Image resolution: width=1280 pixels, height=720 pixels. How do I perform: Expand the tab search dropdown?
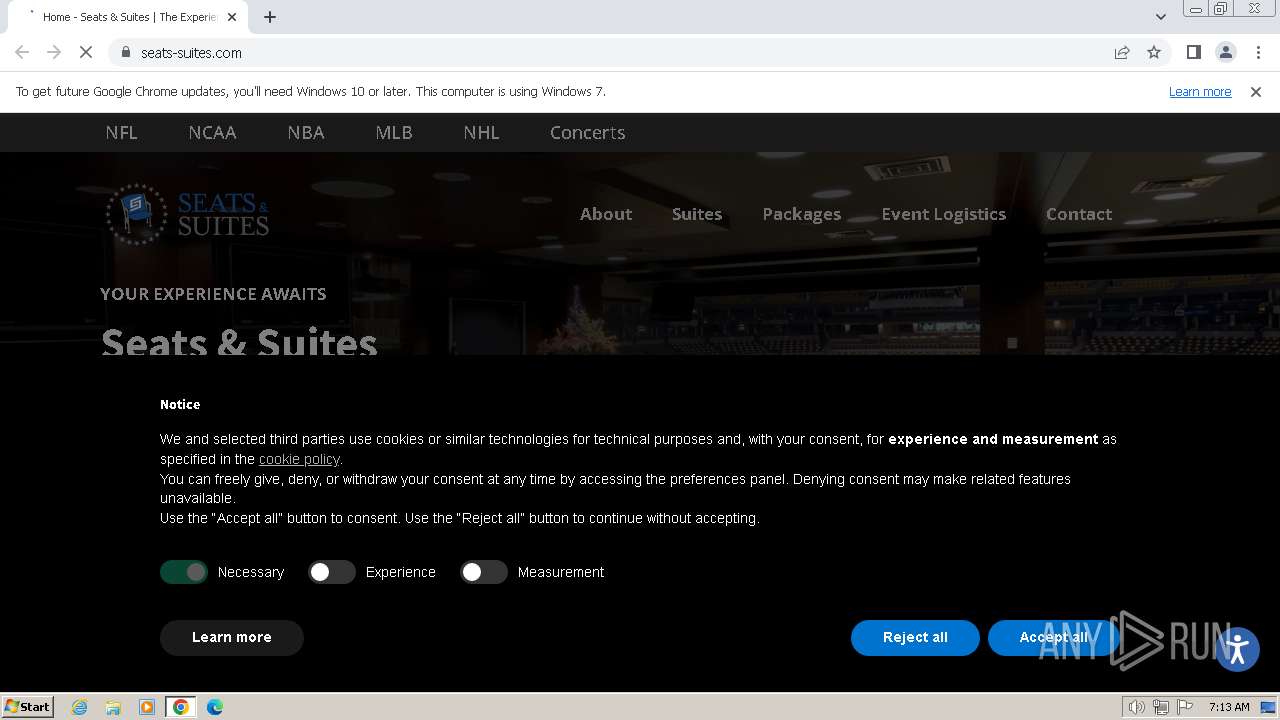click(x=1160, y=17)
